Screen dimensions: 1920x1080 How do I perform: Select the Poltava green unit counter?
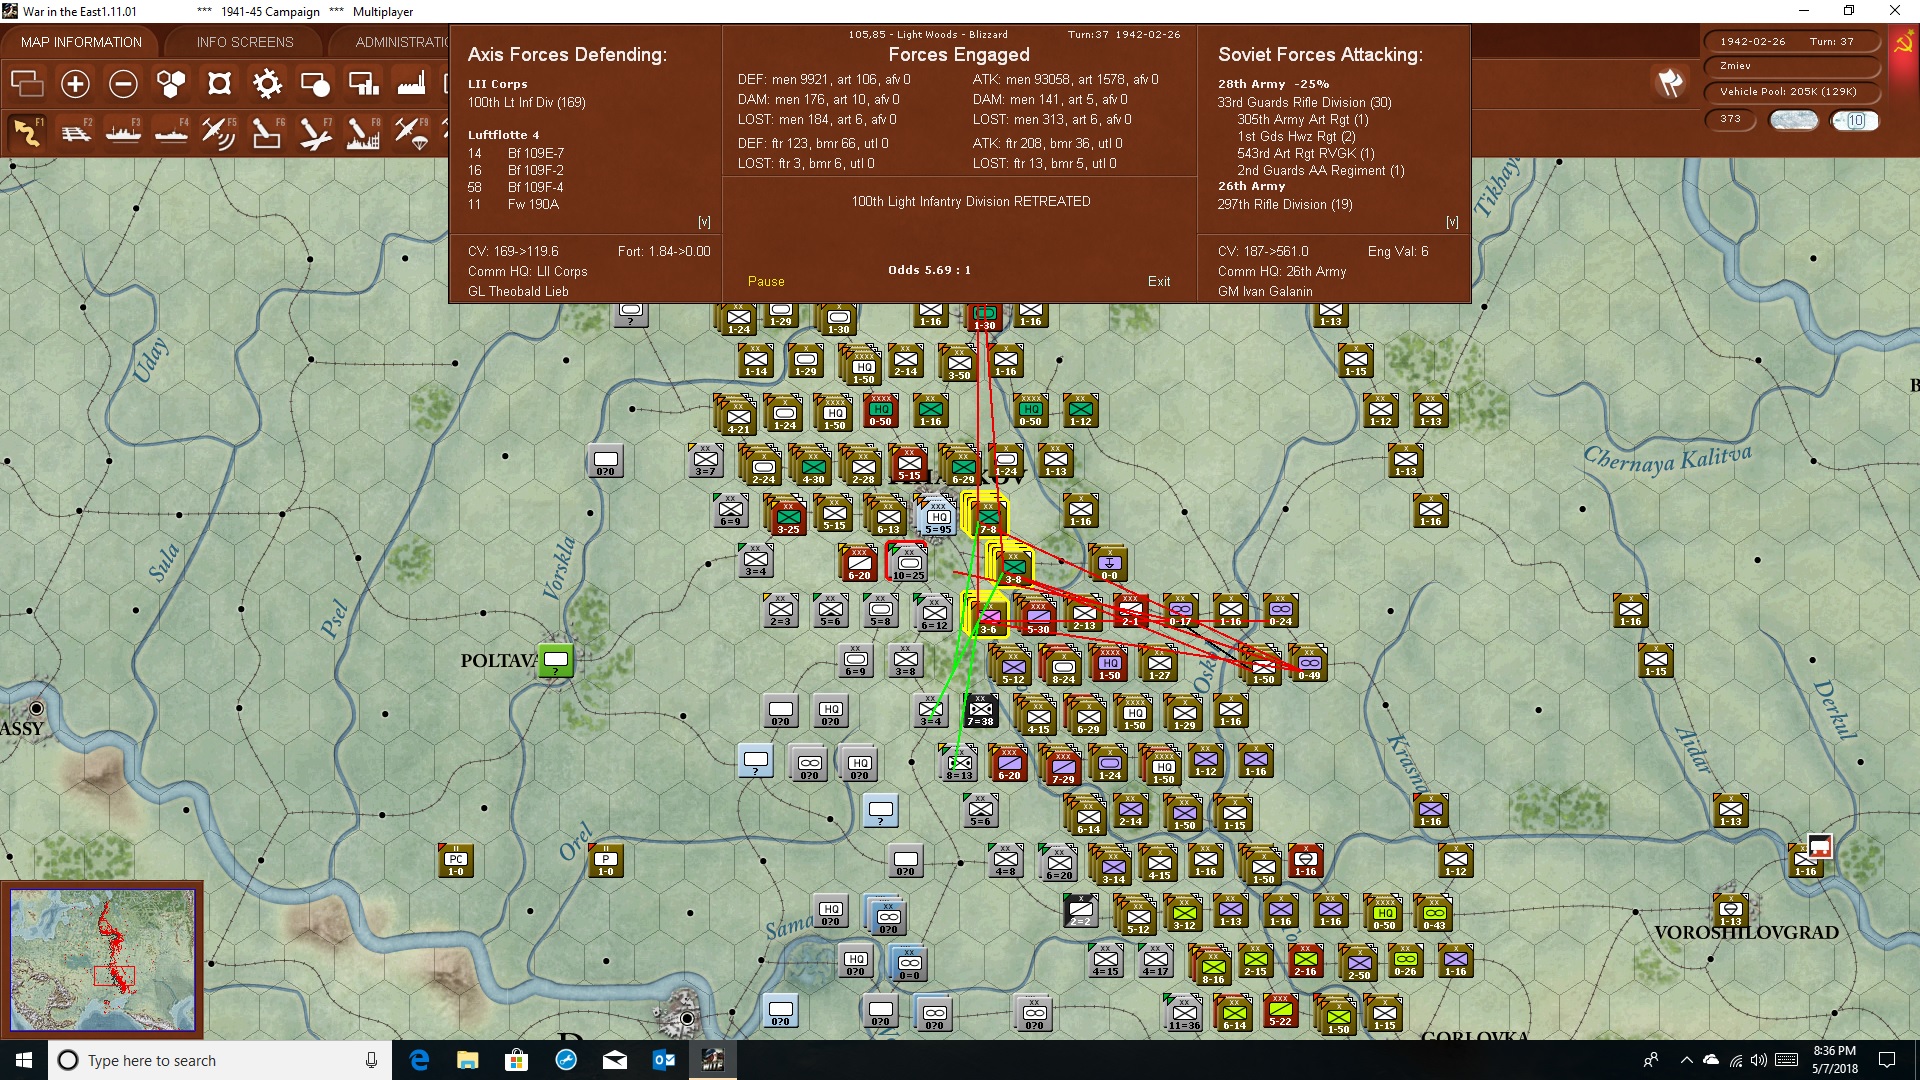pyautogui.click(x=556, y=660)
